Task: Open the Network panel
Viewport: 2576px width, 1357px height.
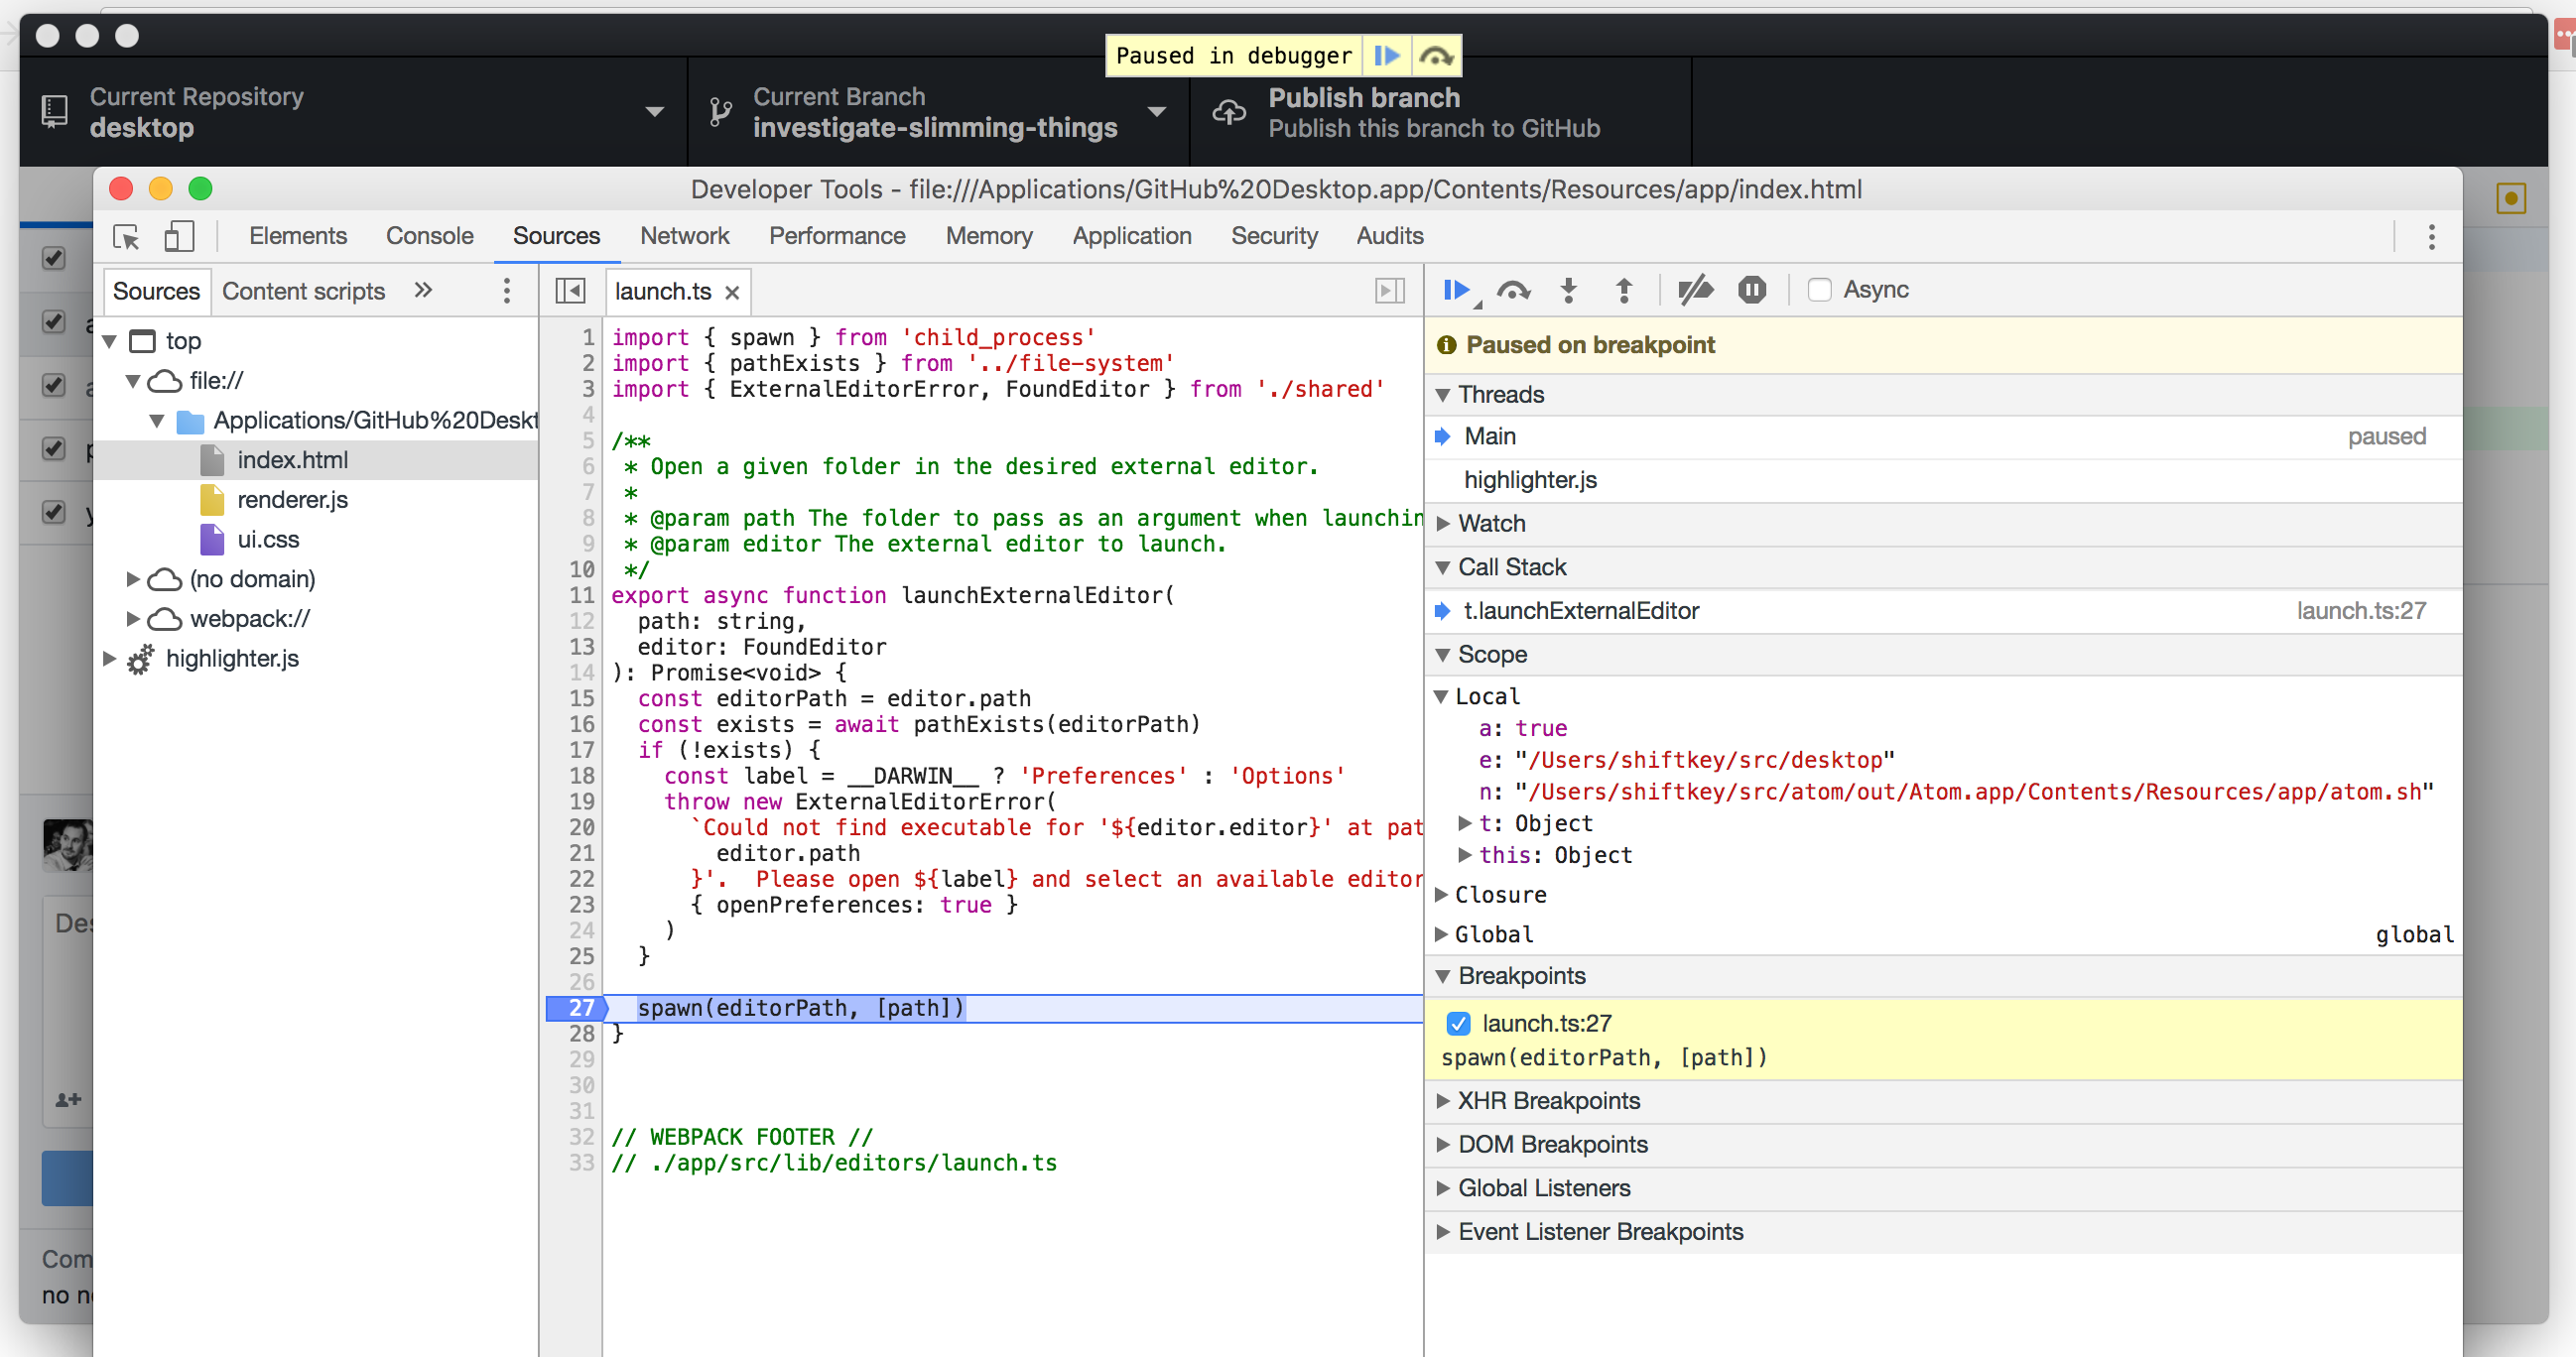Action: click(x=684, y=235)
